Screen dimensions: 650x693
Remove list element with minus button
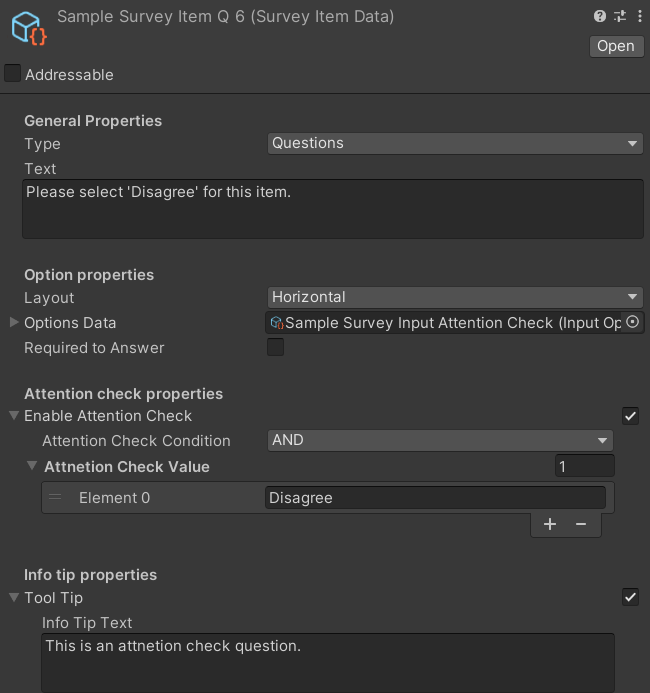pos(581,525)
